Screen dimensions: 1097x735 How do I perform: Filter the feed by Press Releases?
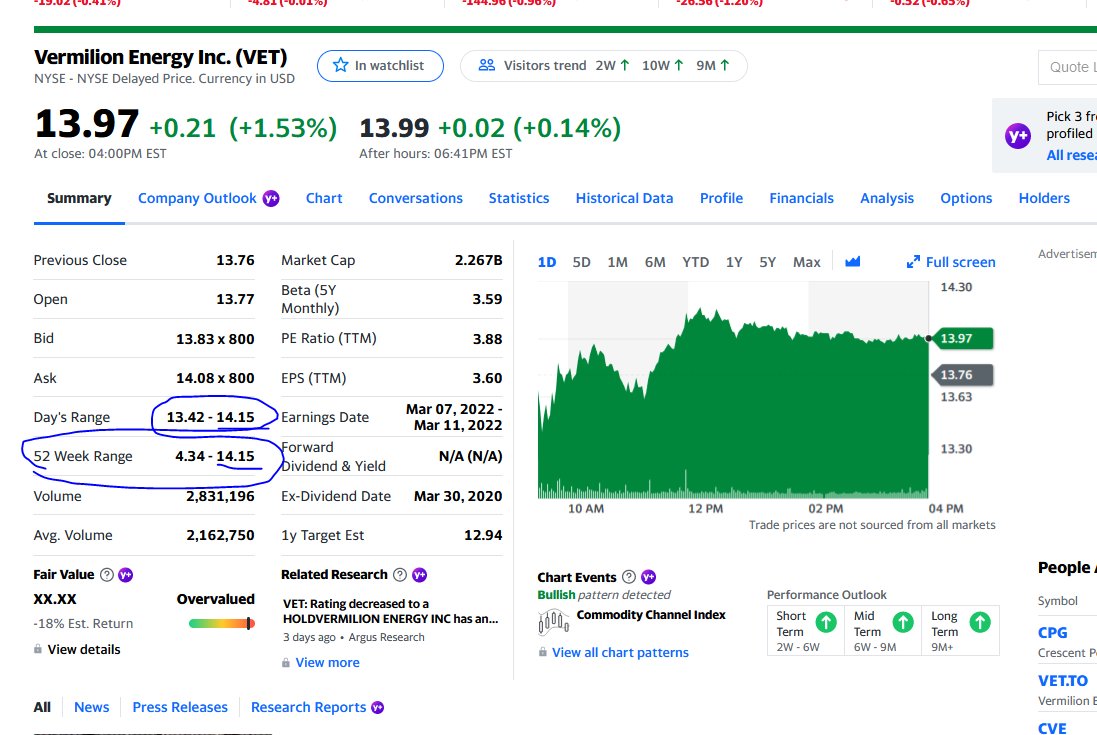[x=180, y=707]
